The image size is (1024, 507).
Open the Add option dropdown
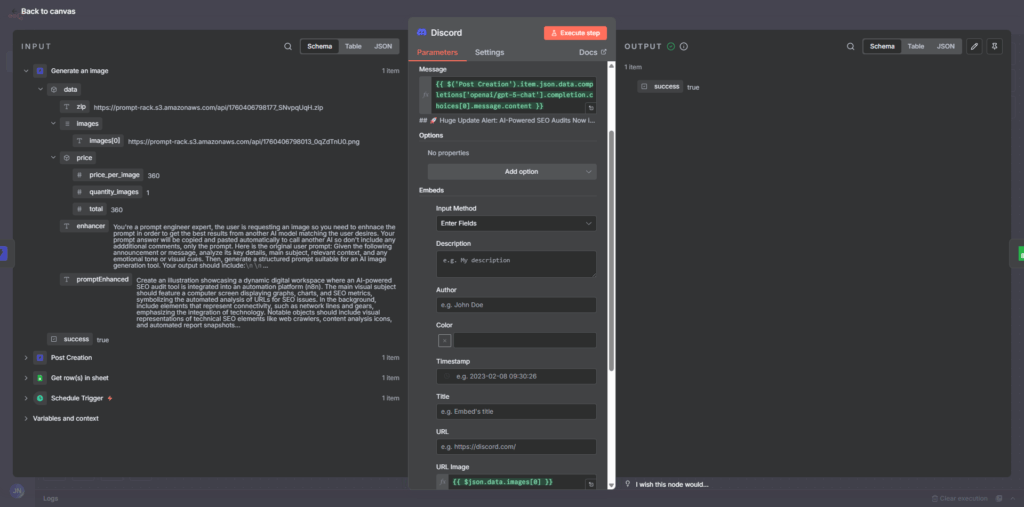pyautogui.click(x=511, y=171)
